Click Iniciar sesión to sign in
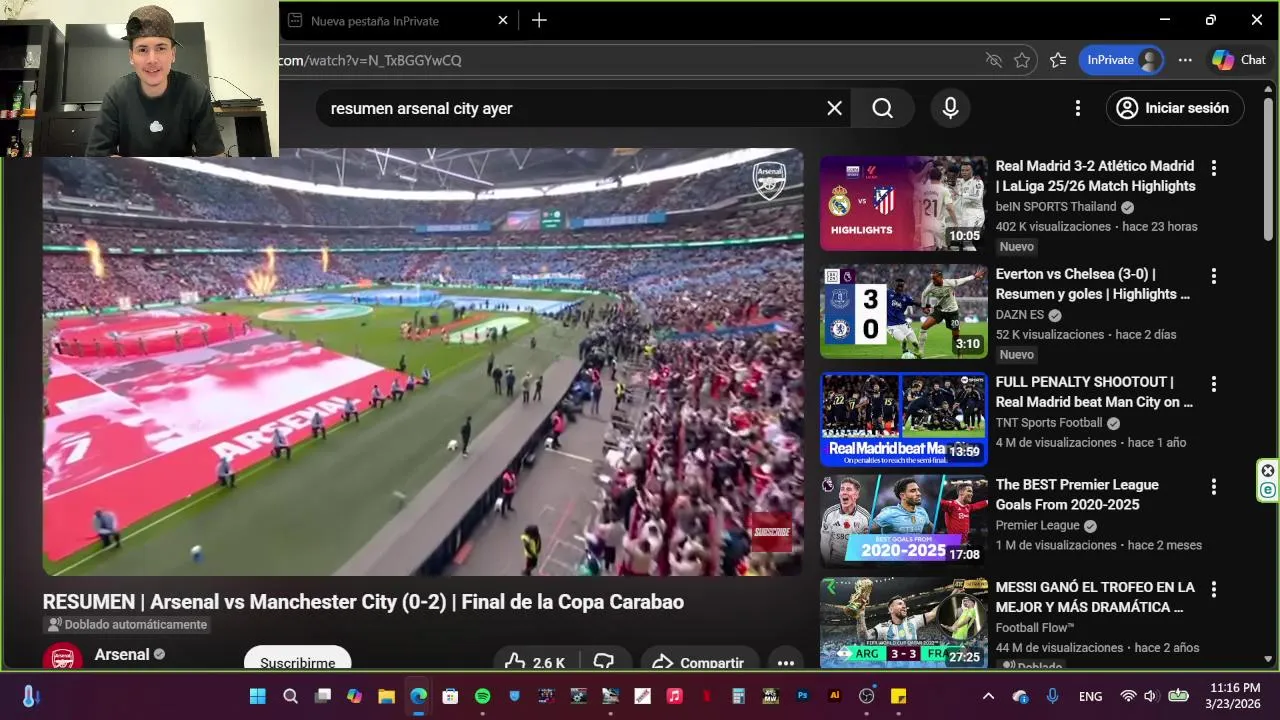1280x720 pixels. (x=1175, y=108)
